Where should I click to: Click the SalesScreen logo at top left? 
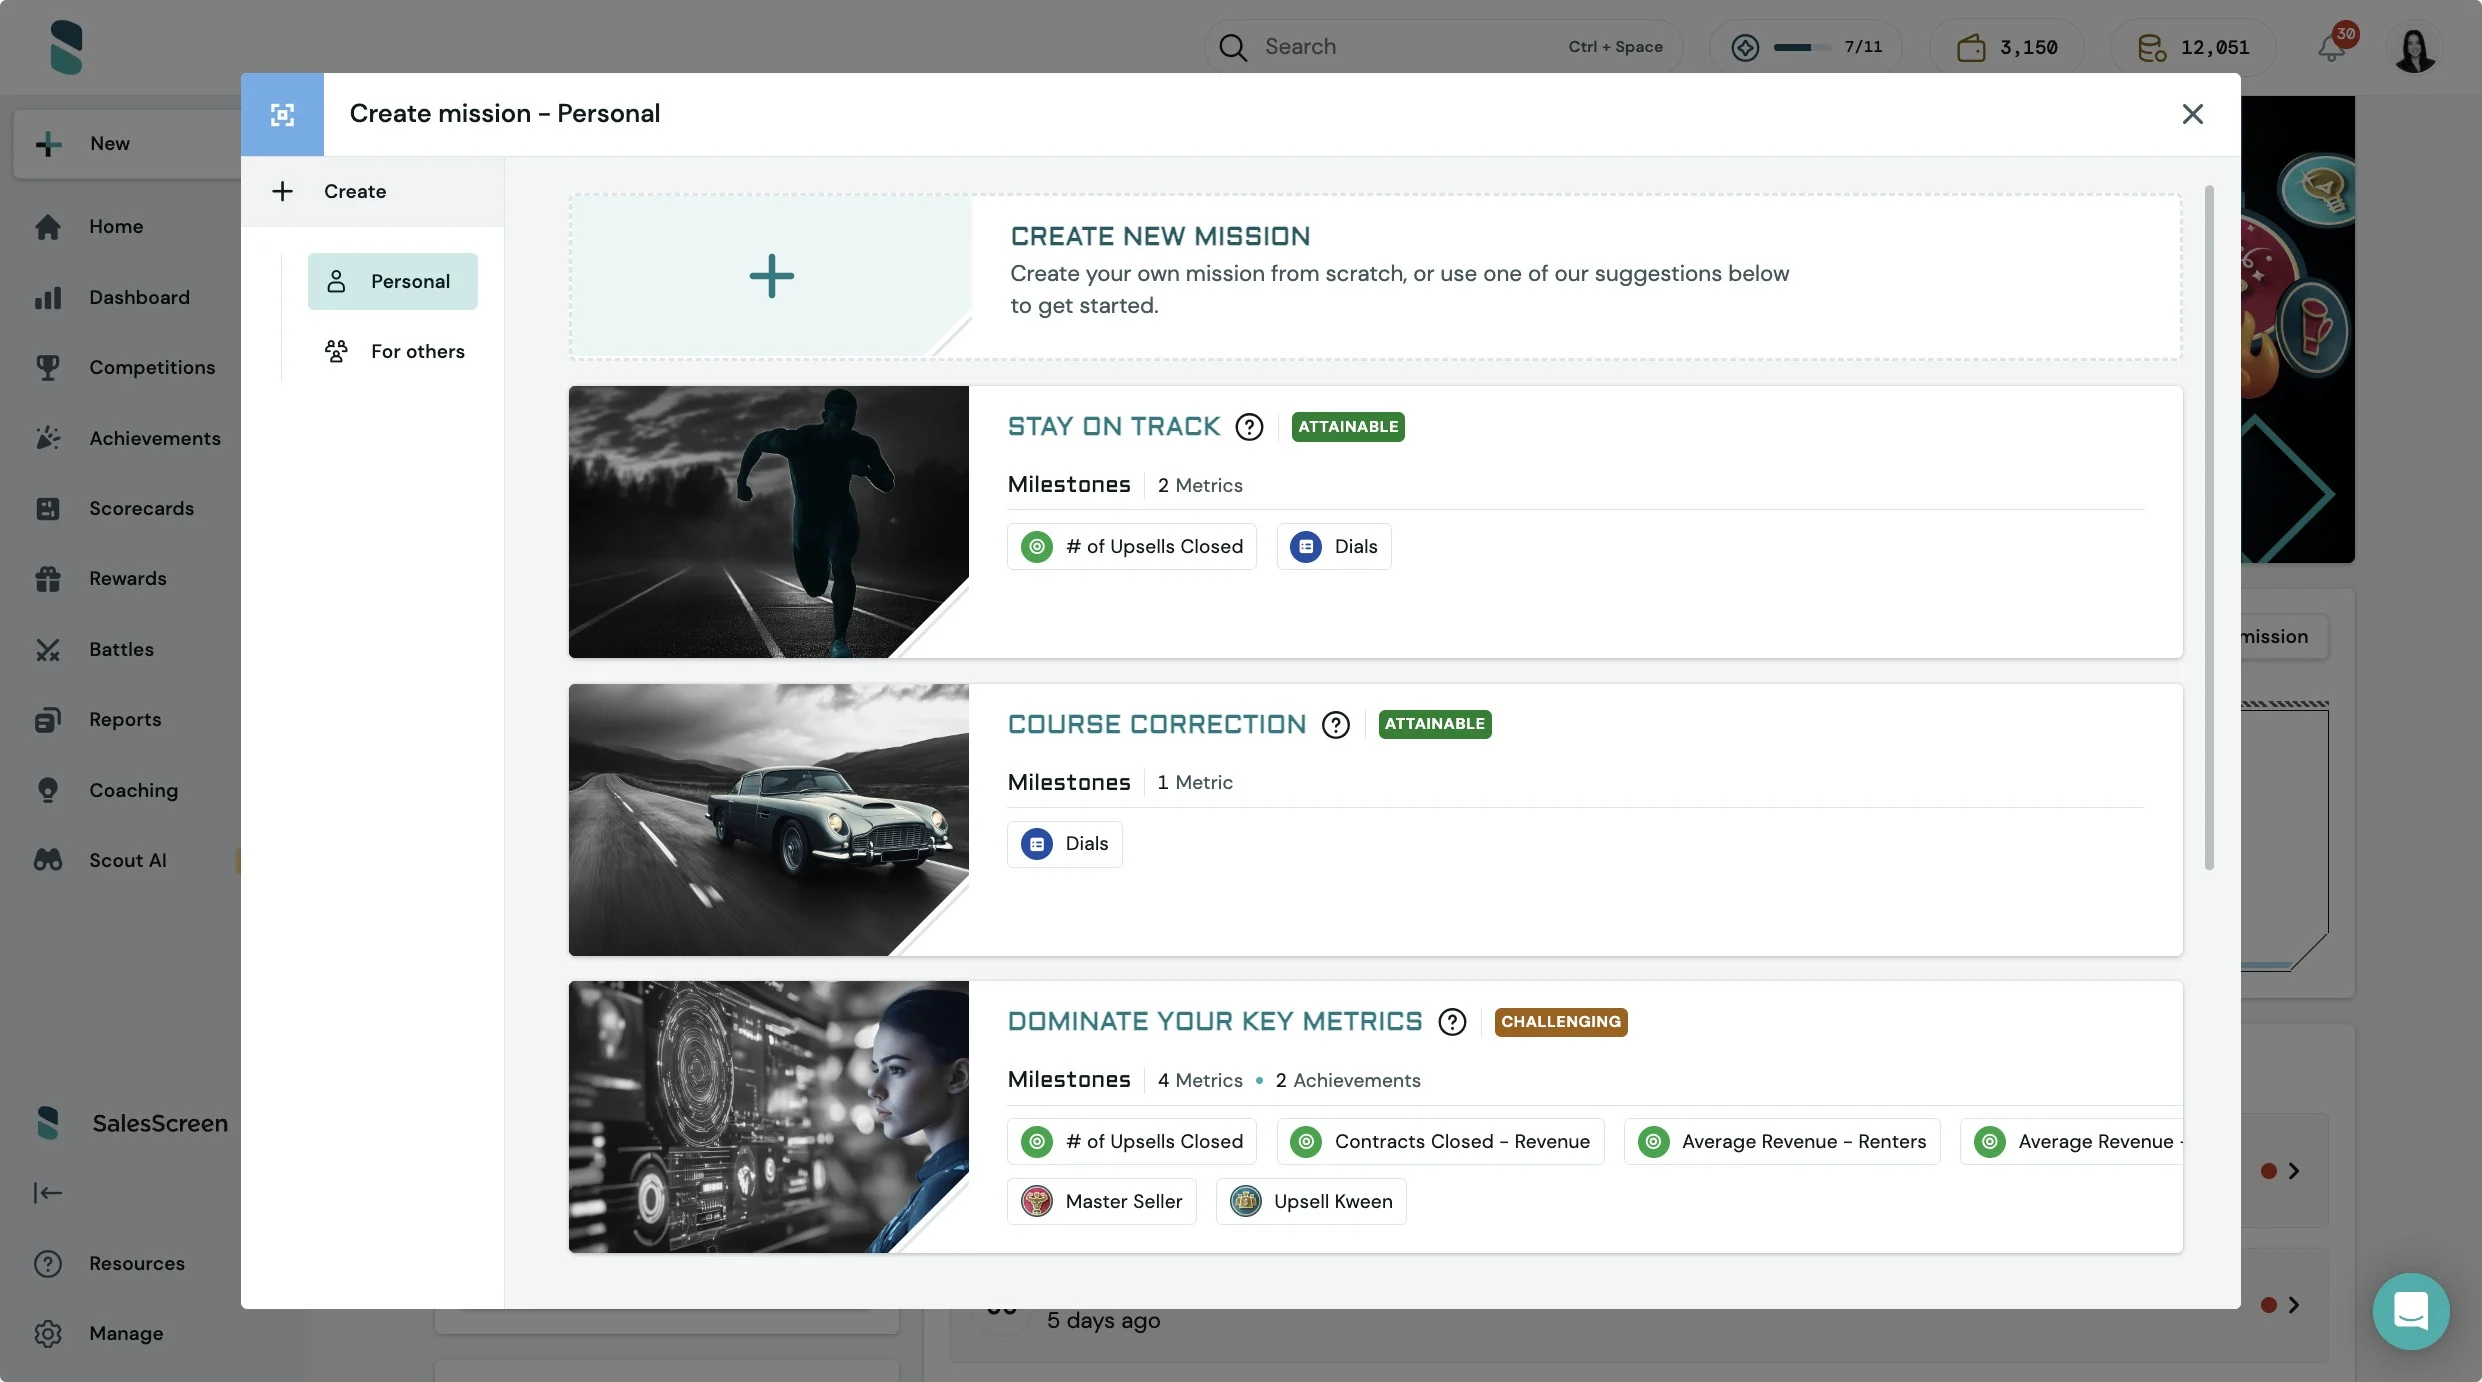tap(66, 47)
